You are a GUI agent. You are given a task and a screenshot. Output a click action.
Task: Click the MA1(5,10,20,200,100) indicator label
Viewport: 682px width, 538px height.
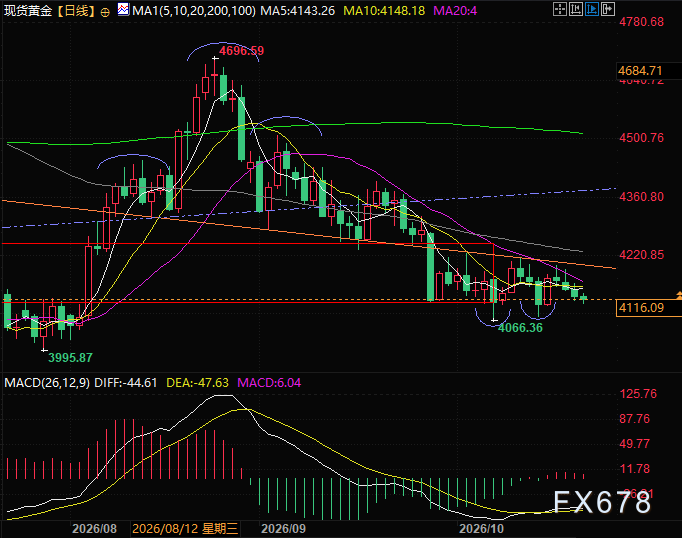(x=194, y=10)
